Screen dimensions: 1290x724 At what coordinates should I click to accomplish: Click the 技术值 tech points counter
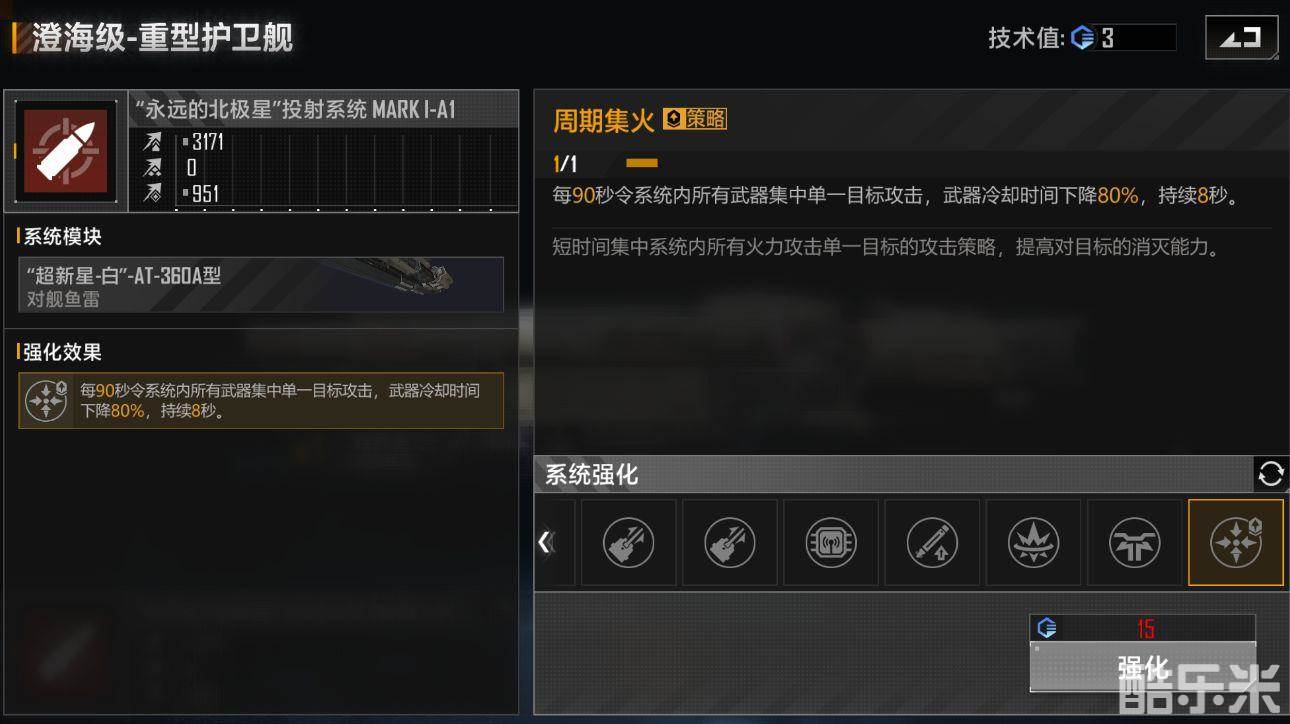[x=1082, y=38]
